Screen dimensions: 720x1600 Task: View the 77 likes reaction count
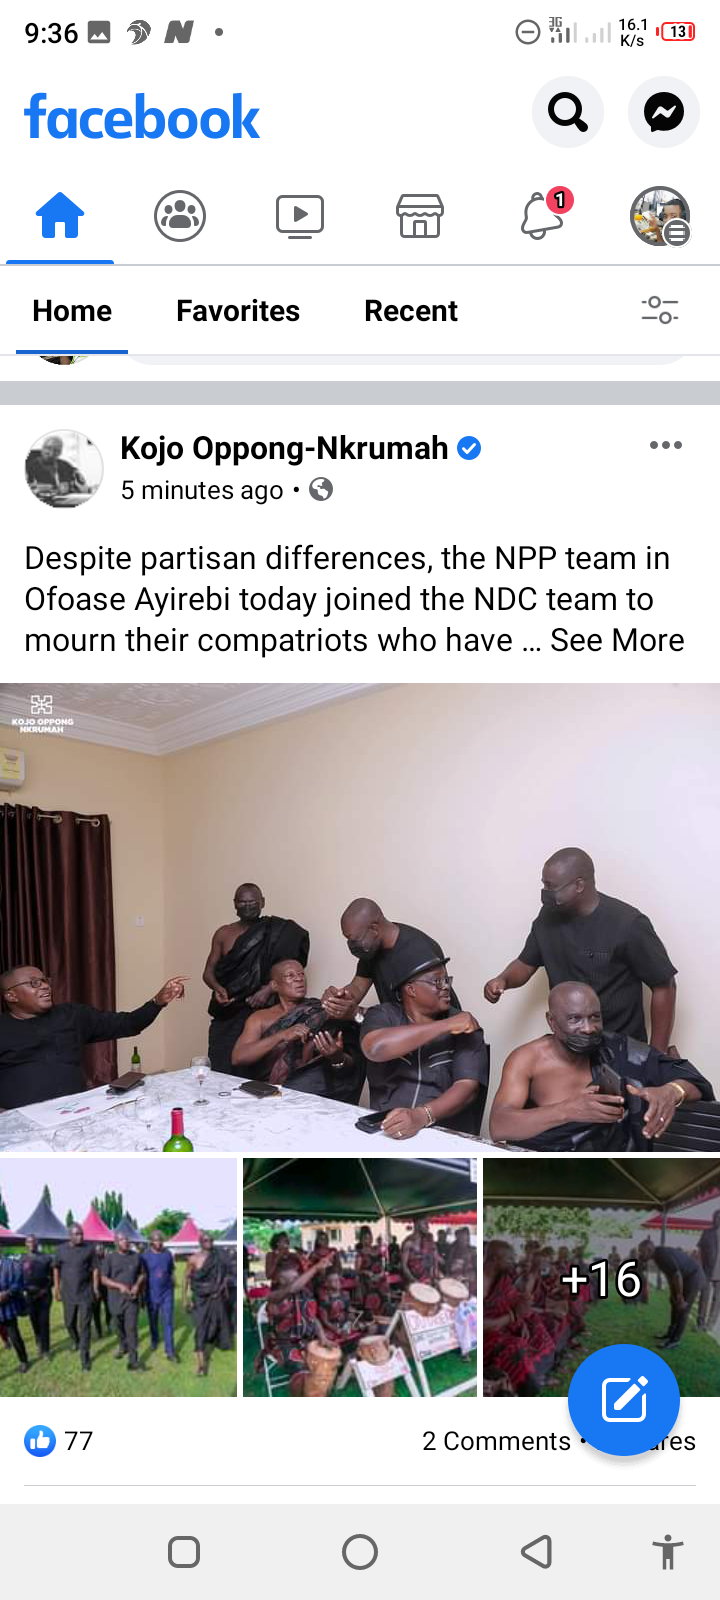[59, 1441]
